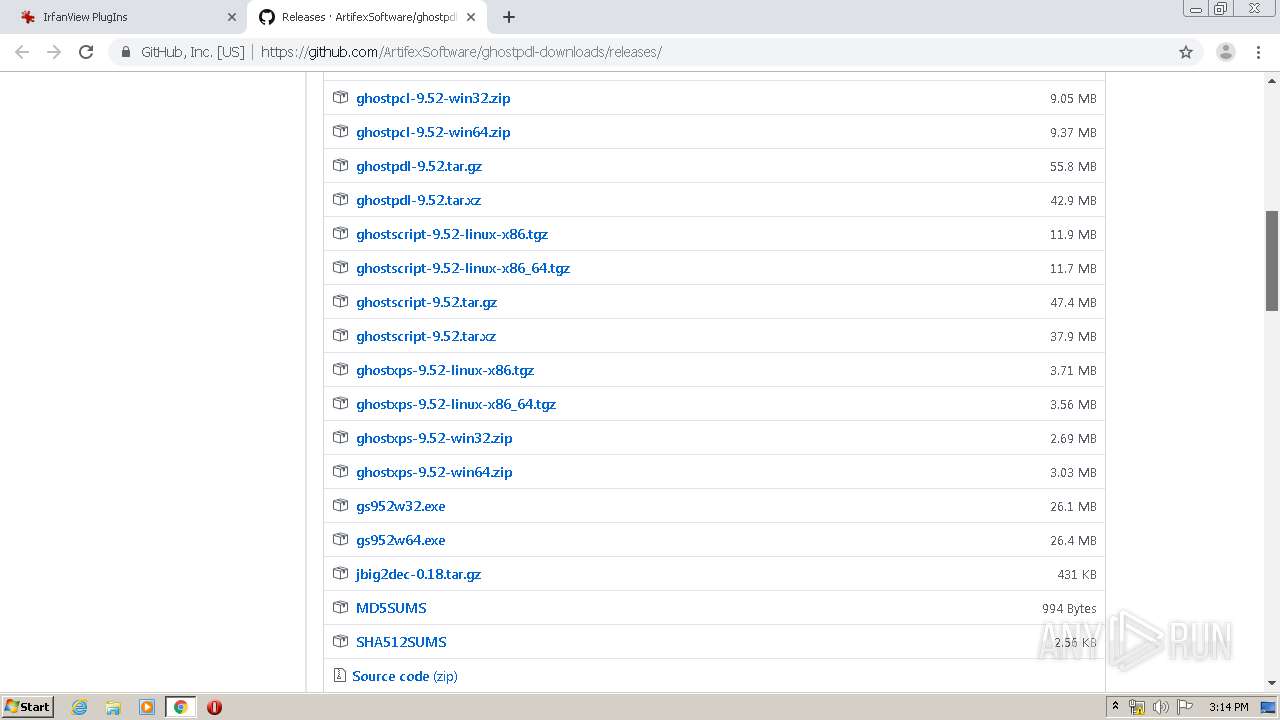Download ghostxps-9.52-linux-x86_64.tgz

[x=456, y=404]
